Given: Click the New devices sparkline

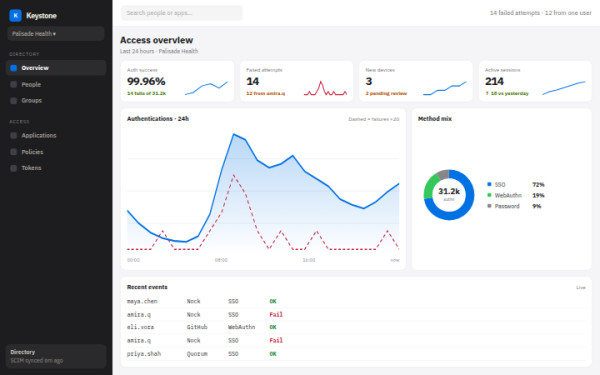Looking at the screenshot, I should pos(445,88).
